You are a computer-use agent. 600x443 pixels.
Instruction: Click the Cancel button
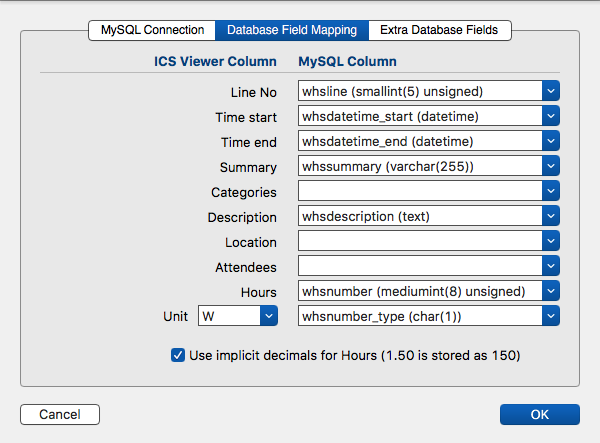[x=60, y=414]
